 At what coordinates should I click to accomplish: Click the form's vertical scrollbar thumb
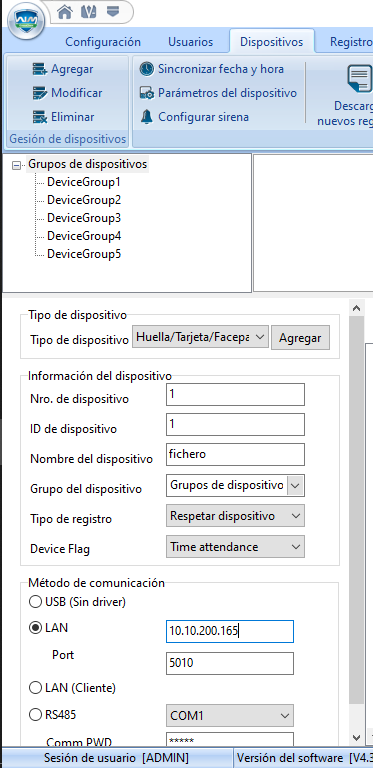tap(357, 509)
